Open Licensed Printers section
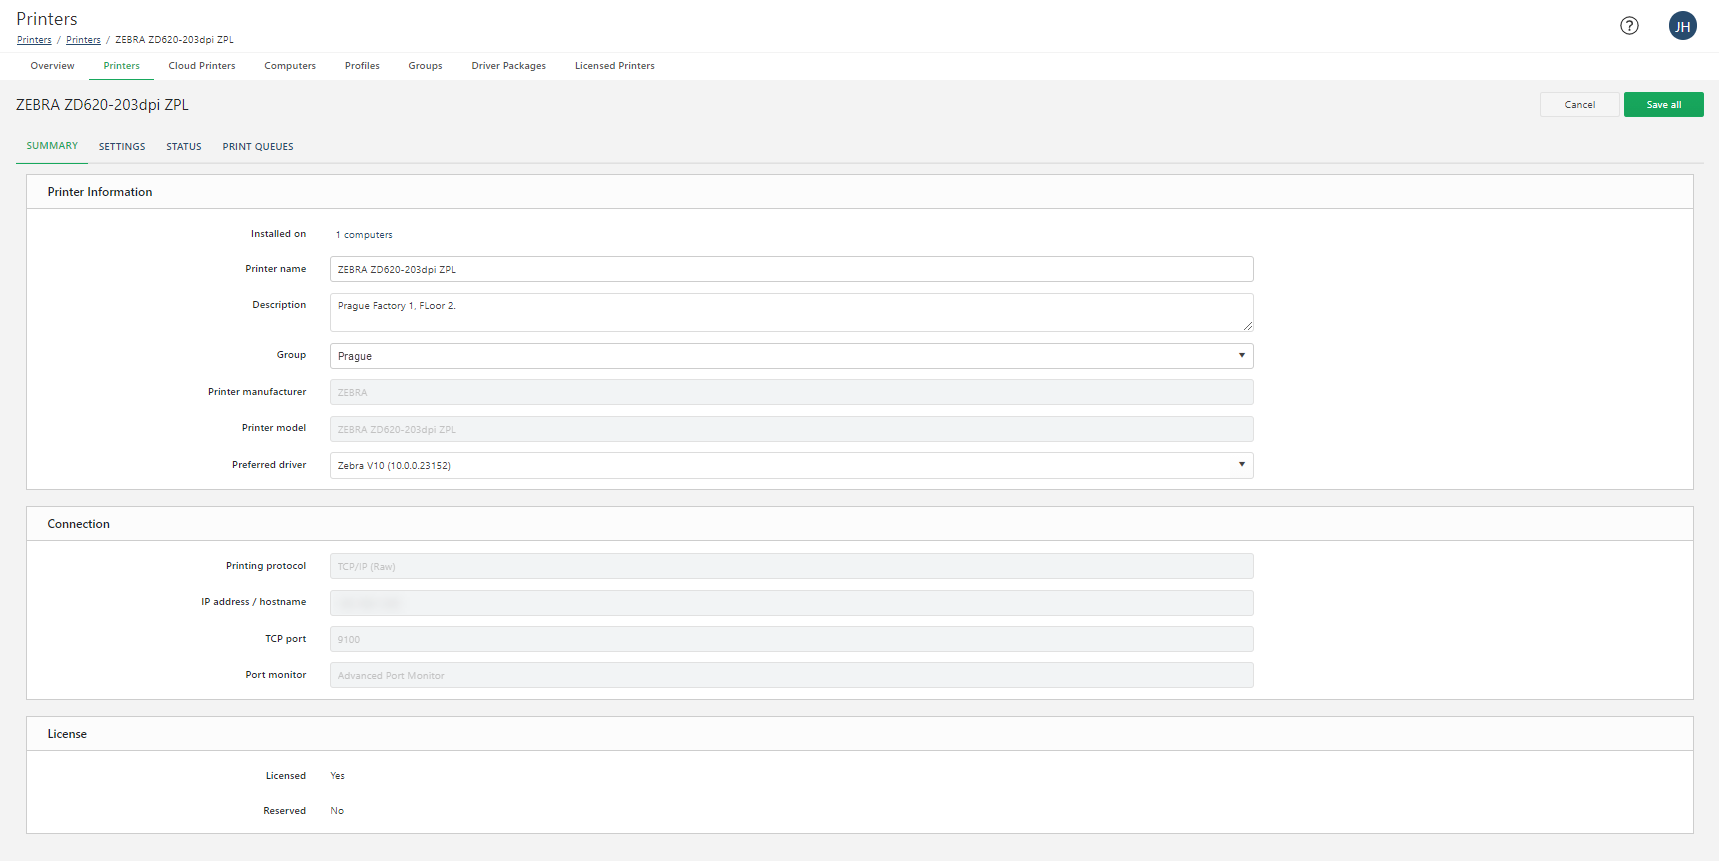 [614, 66]
